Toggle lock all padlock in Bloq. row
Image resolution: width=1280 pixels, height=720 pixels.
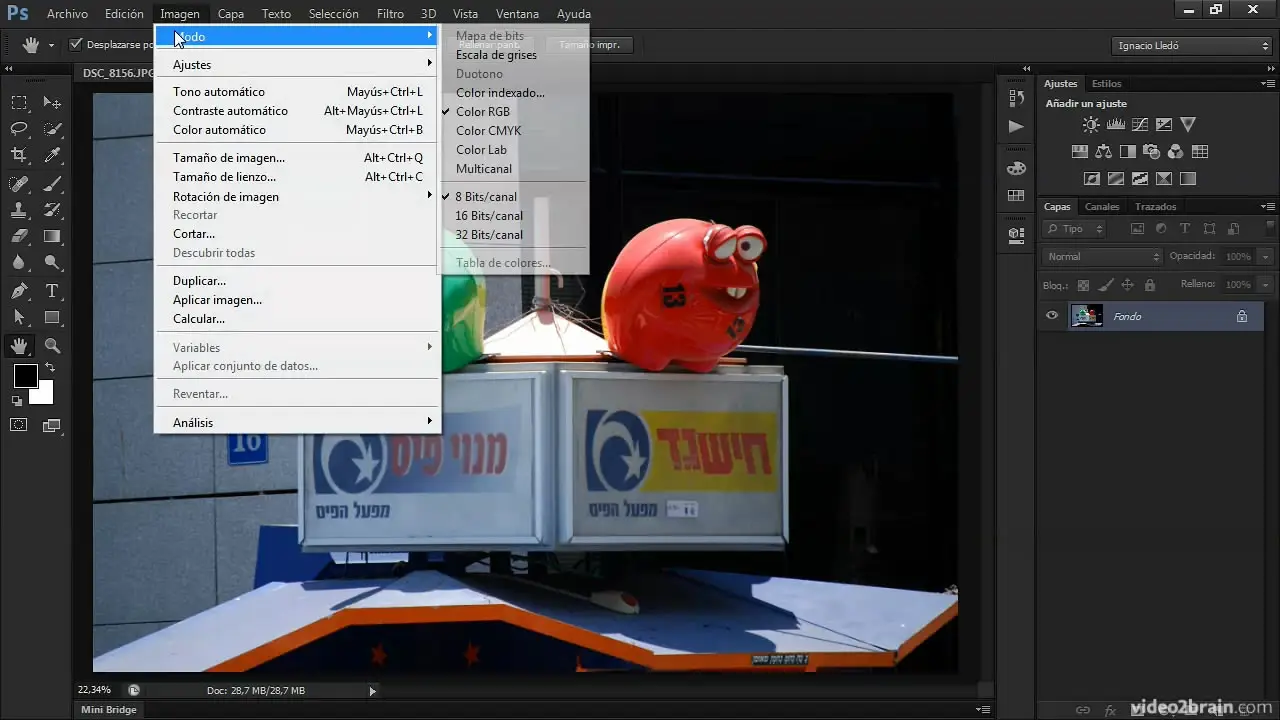click(1149, 285)
